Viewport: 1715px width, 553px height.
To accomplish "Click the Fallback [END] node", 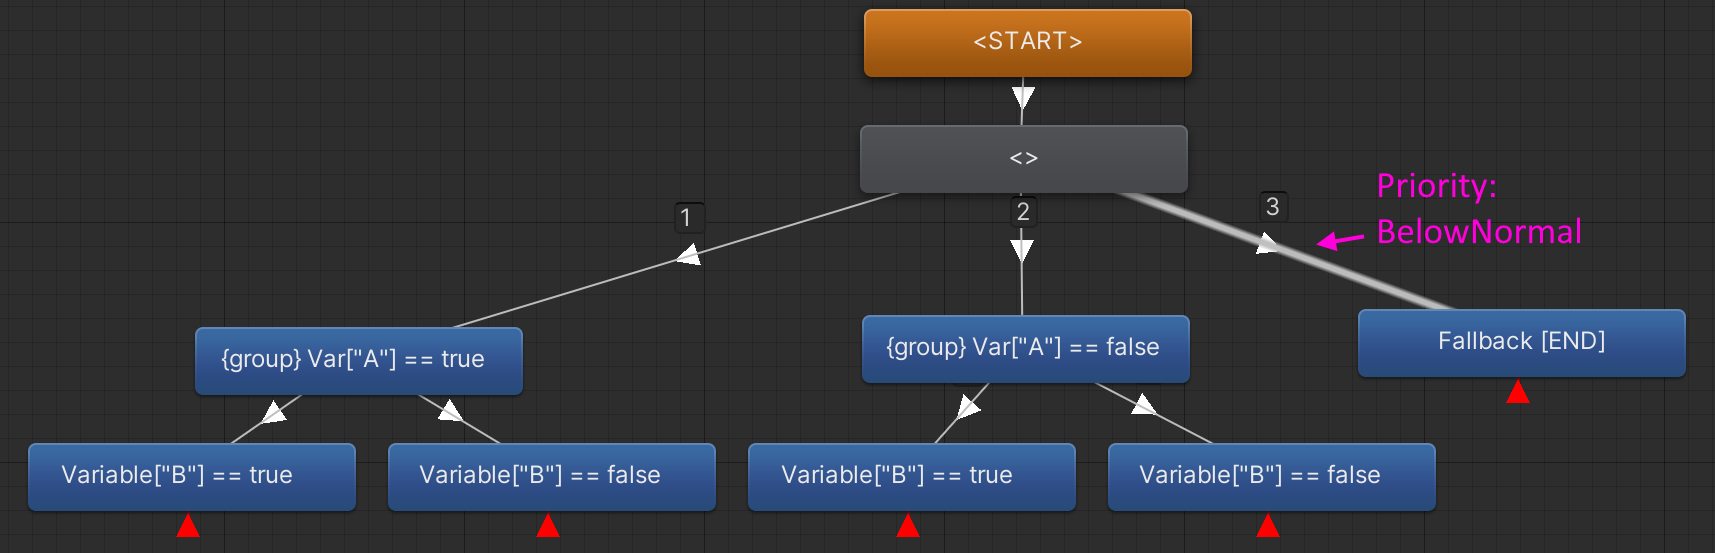I will pyautogui.click(x=1522, y=343).
